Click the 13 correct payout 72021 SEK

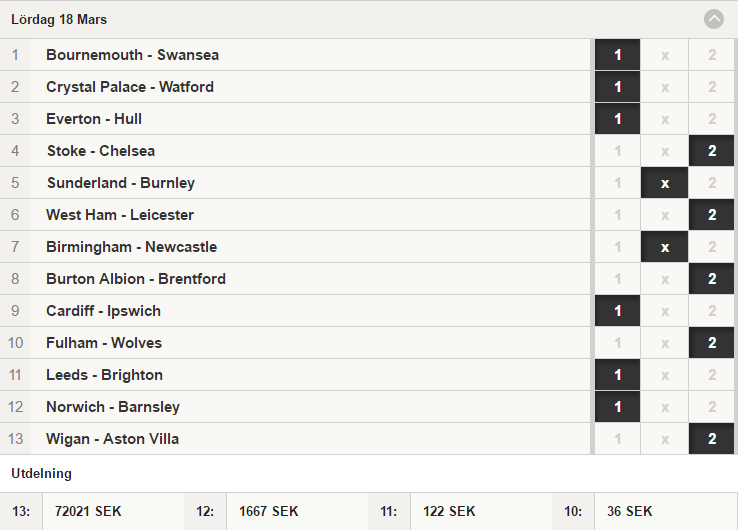[x=88, y=511]
